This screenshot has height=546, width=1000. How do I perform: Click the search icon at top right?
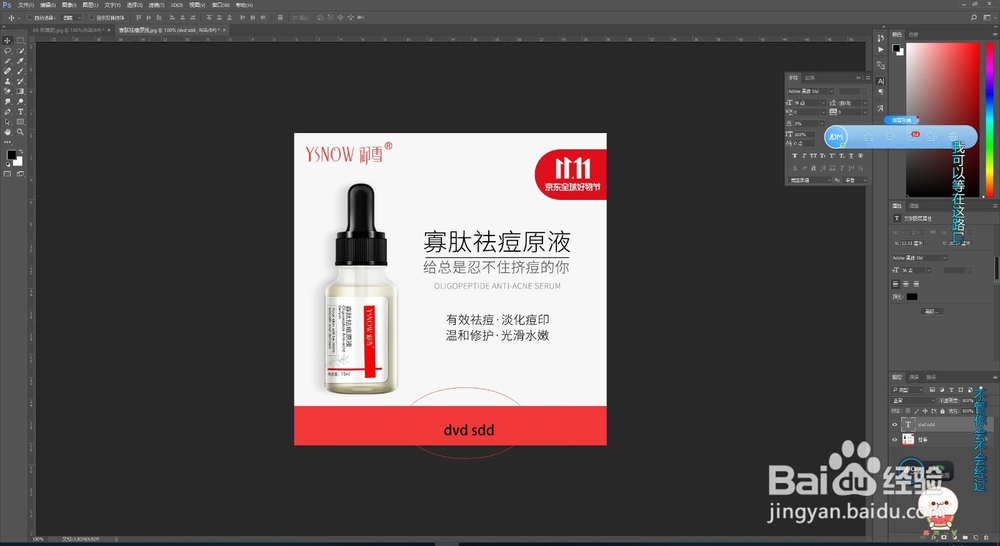tap(974, 17)
